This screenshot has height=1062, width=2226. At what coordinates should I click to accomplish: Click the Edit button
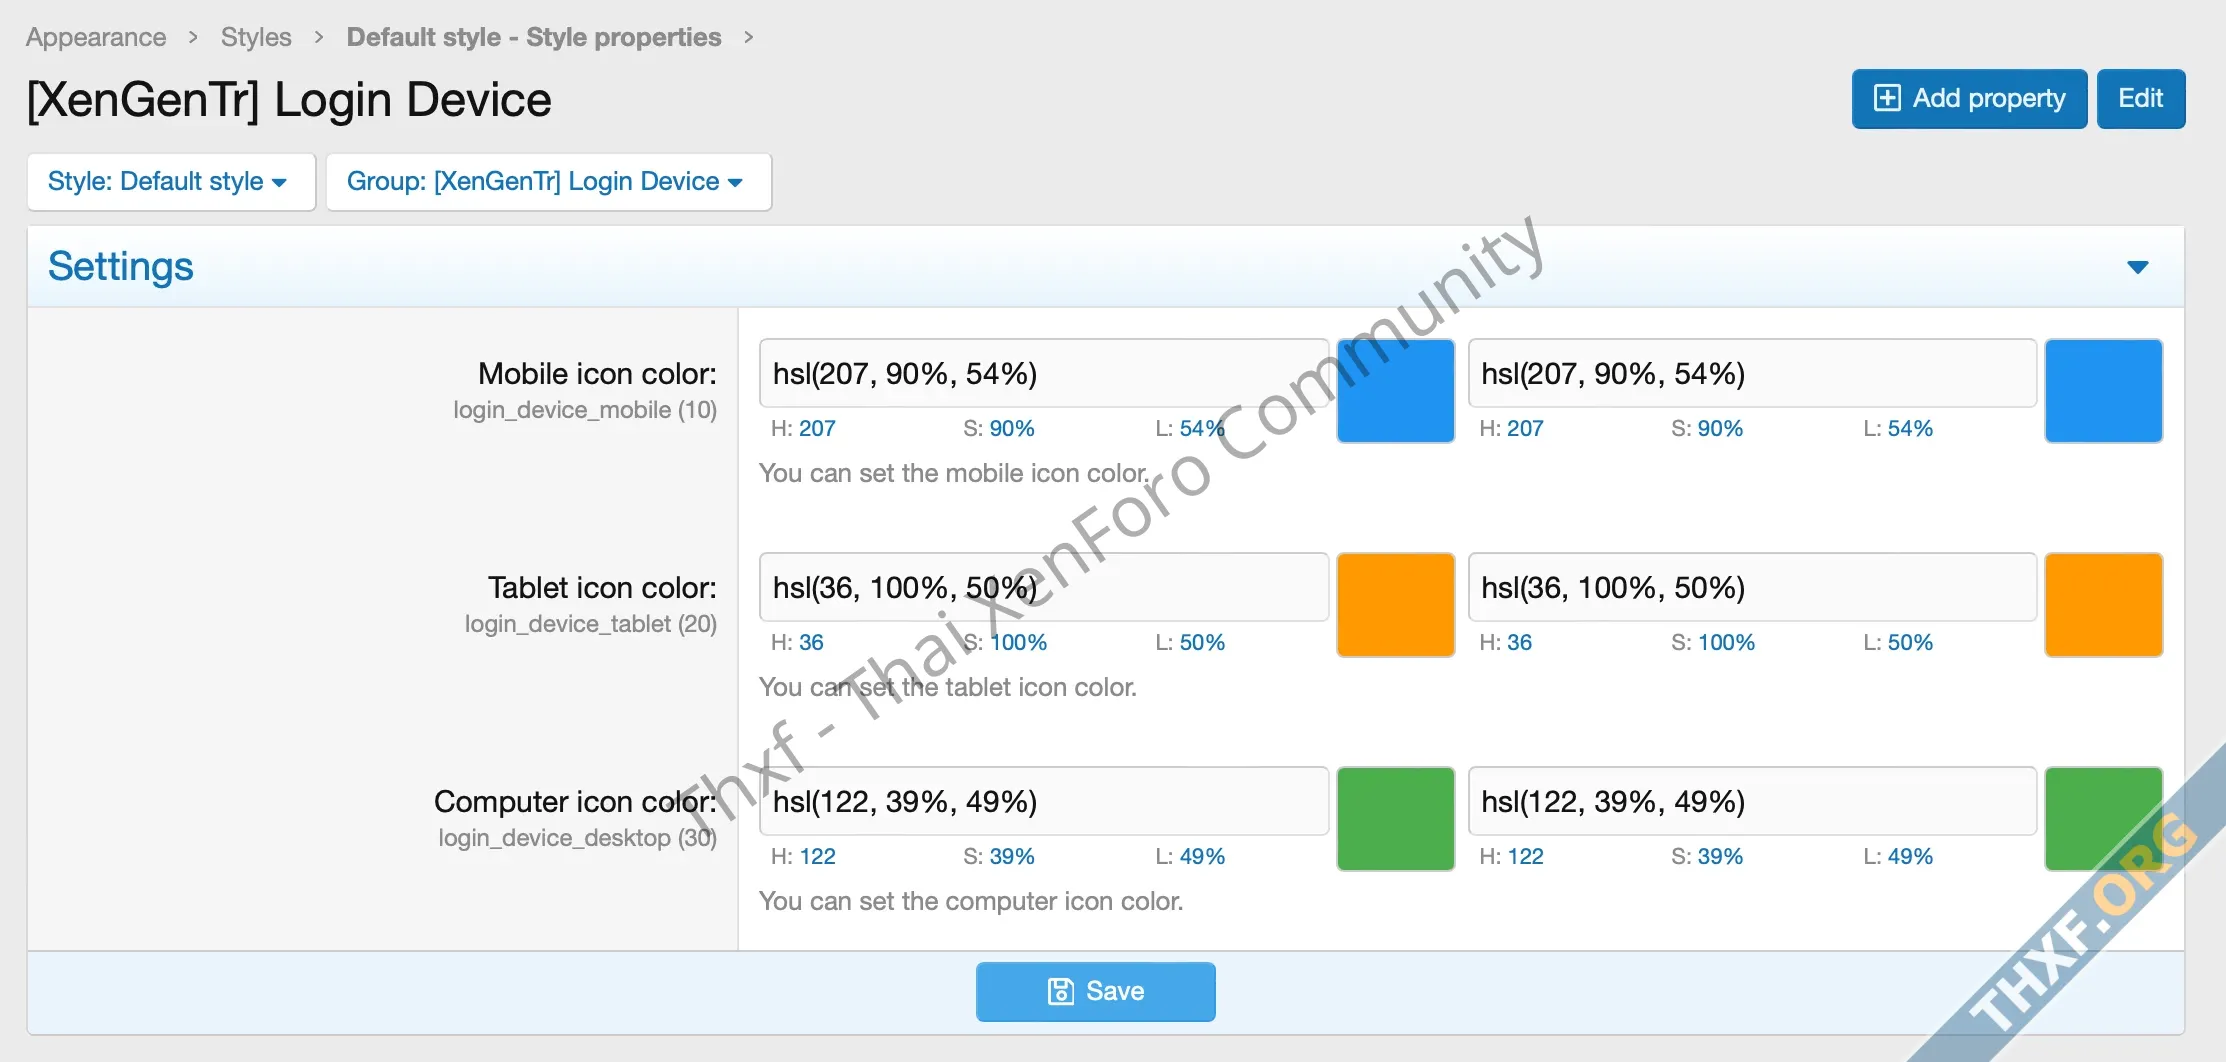pyautogui.click(x=2140, y=99)
